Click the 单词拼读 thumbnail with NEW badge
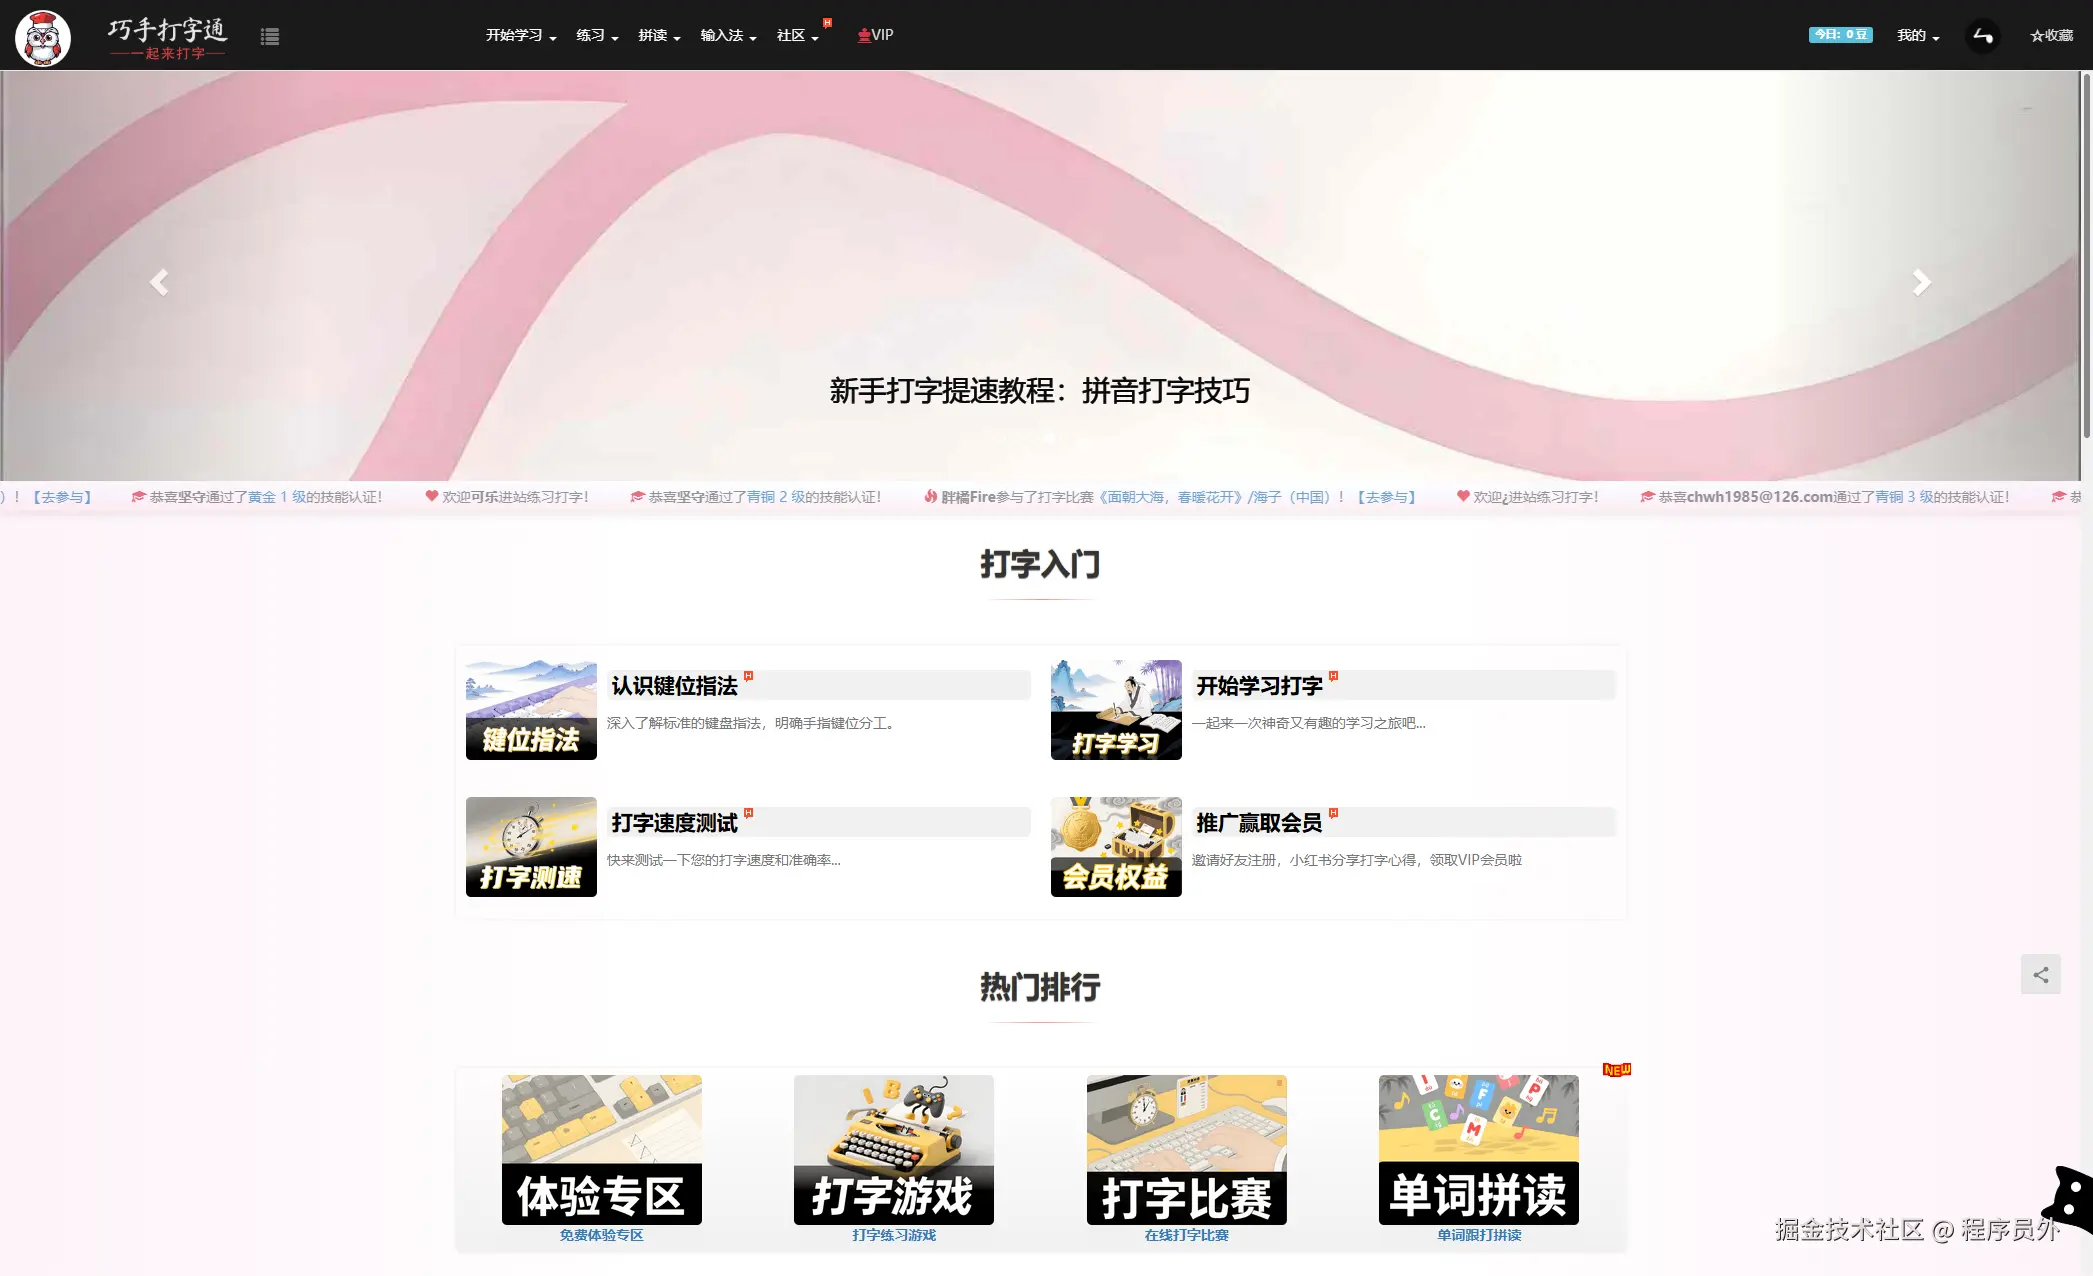Viewport: 2093px width, 1276px height. coord(1478,1150)
